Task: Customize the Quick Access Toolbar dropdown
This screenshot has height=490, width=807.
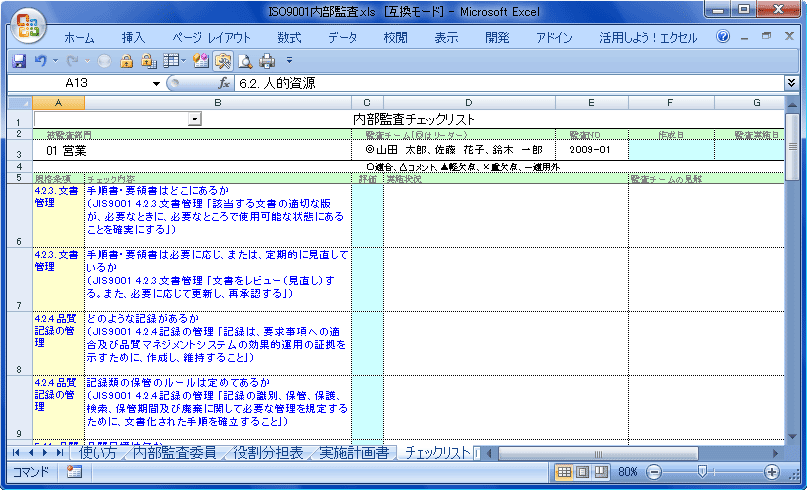Action: point(289,61)
